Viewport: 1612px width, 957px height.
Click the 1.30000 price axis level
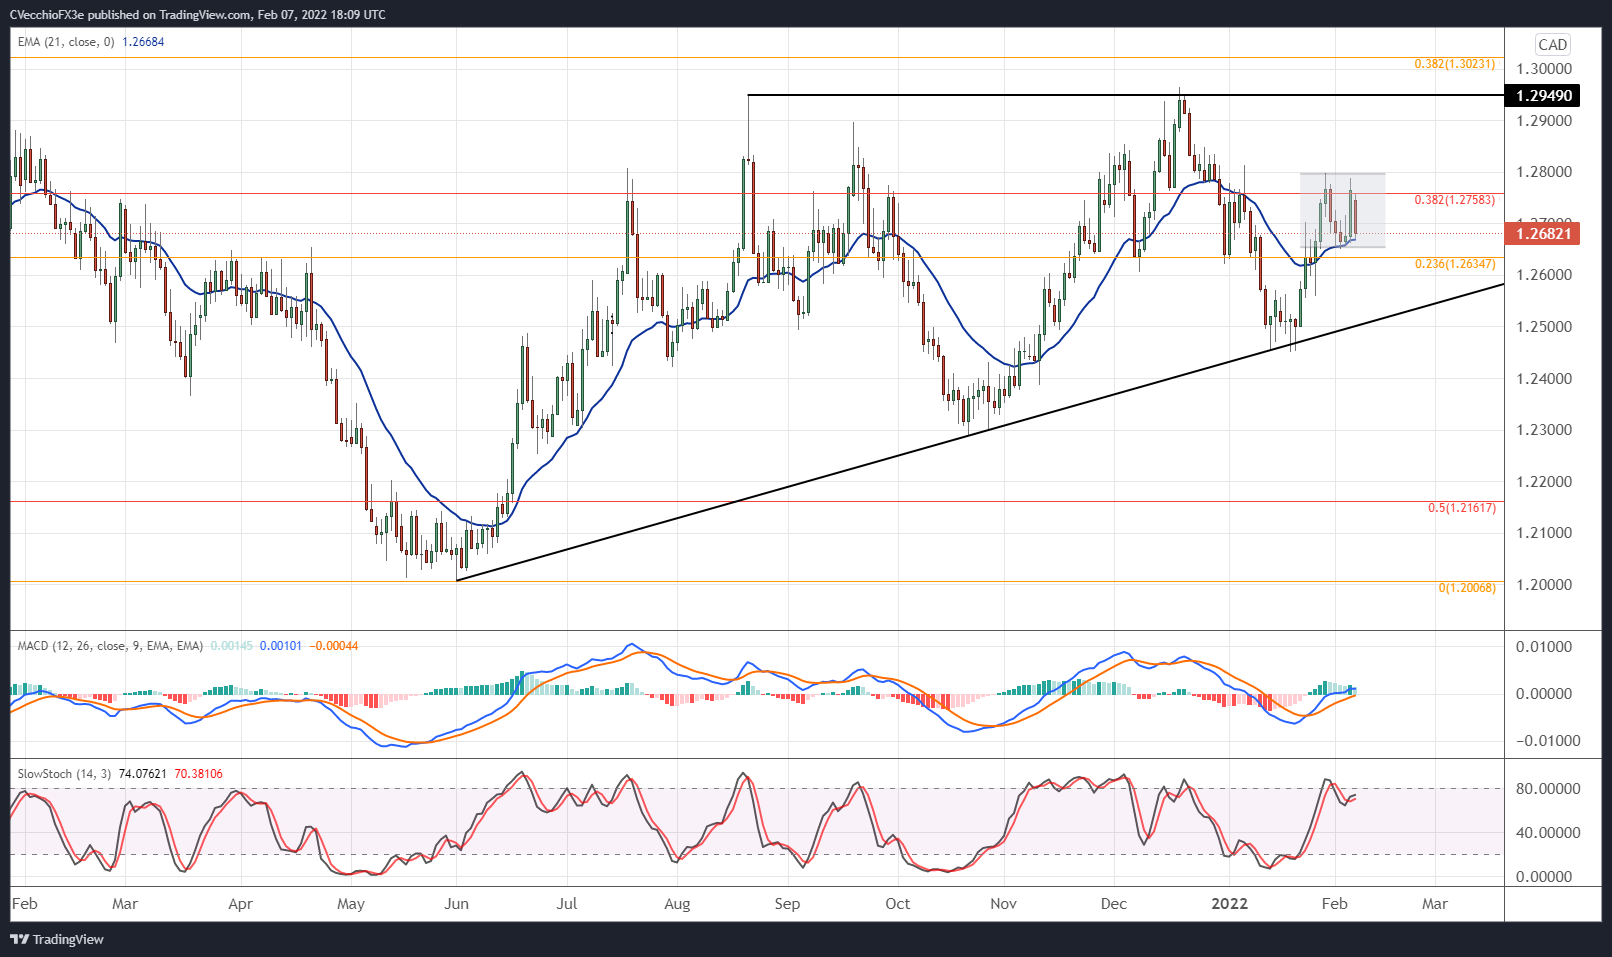tap(1543, 69)
